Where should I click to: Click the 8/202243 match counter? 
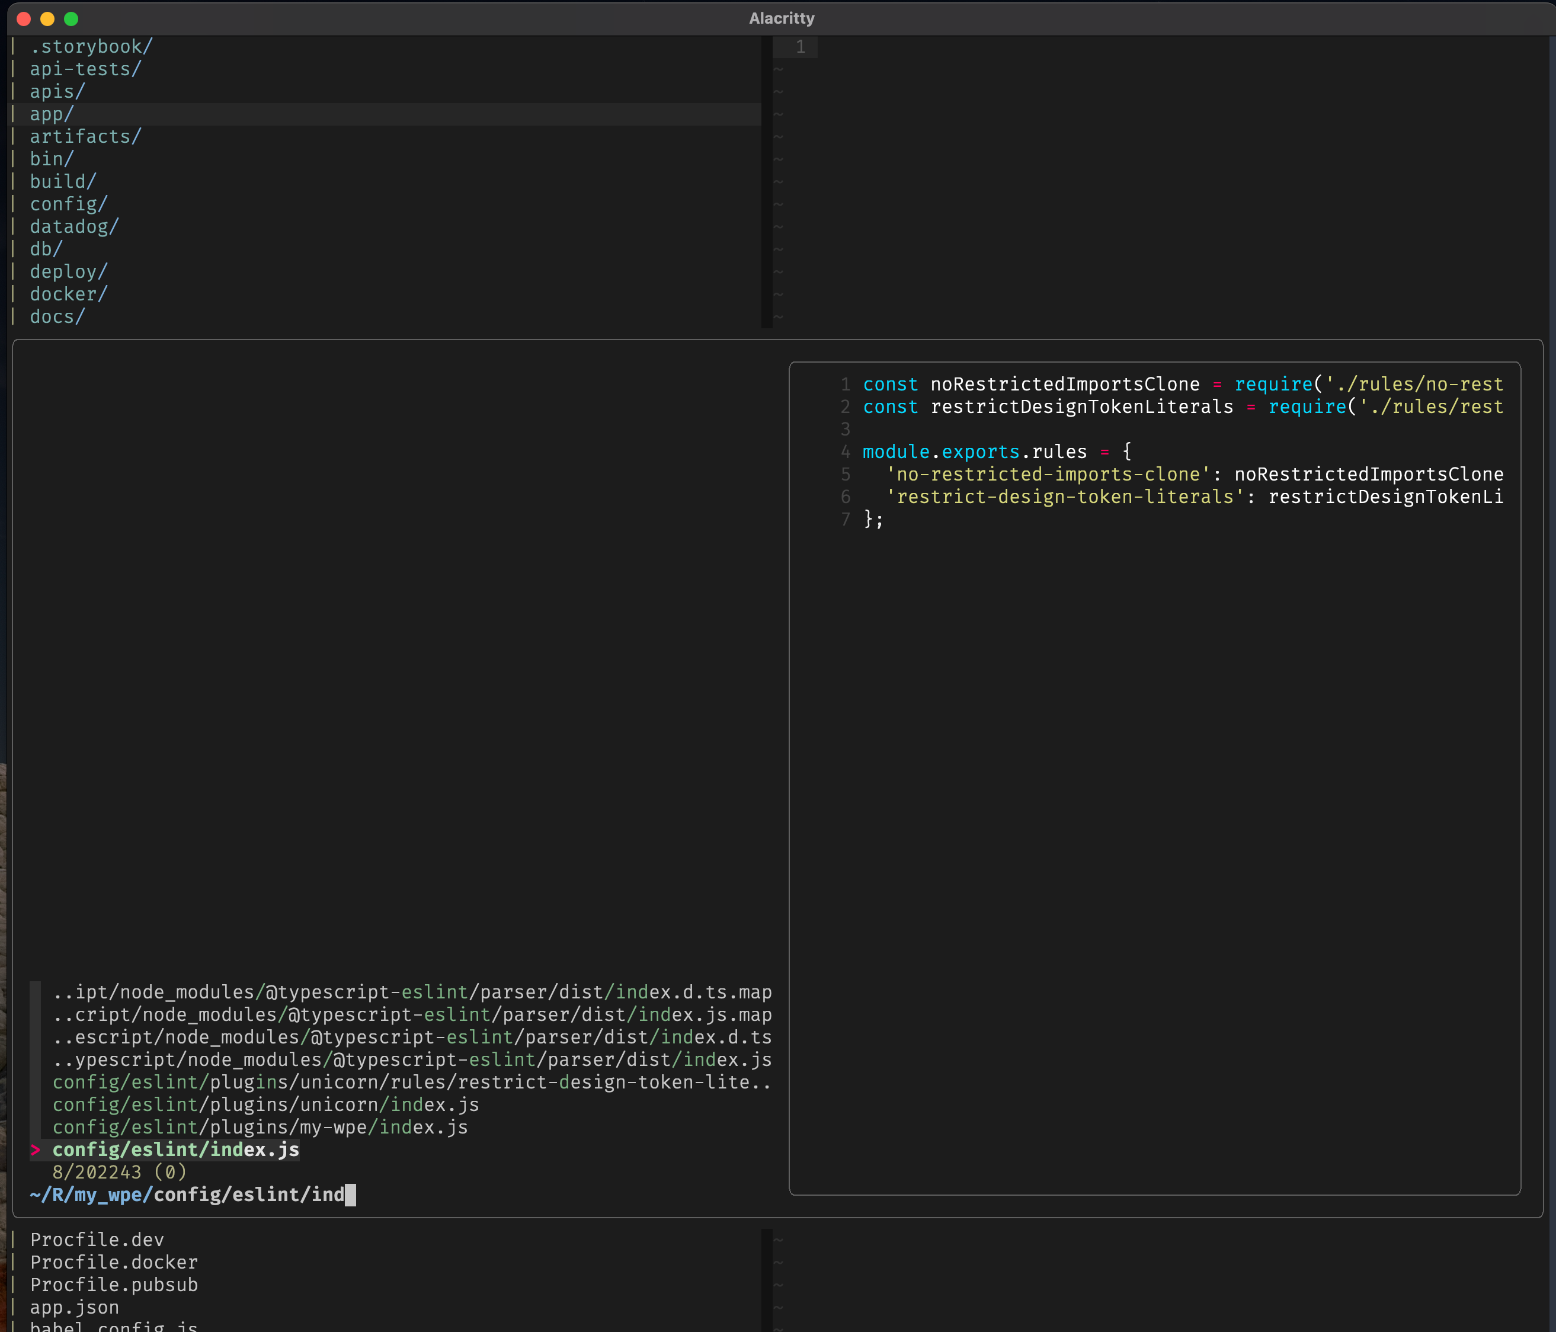119,1172
